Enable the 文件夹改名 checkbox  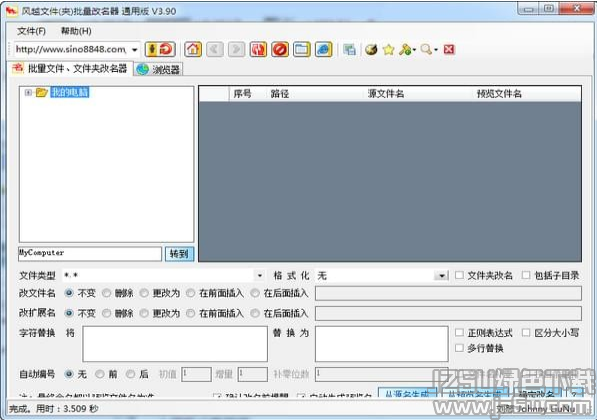click(x=460, y=275)
